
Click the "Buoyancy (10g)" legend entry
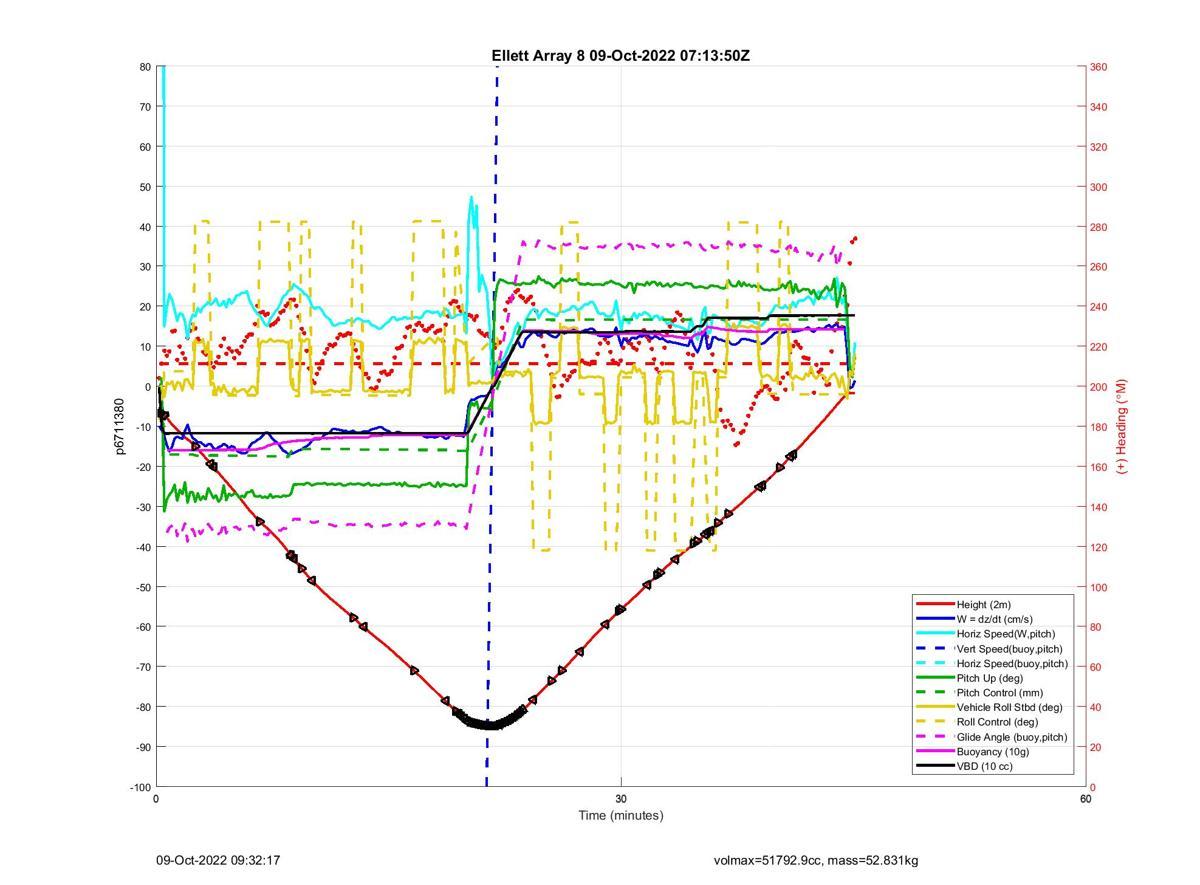click(992, 751)
